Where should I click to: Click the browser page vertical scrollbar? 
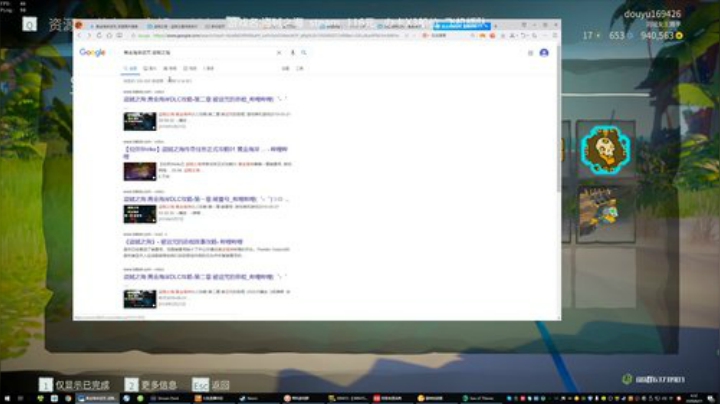pos(558,119)
